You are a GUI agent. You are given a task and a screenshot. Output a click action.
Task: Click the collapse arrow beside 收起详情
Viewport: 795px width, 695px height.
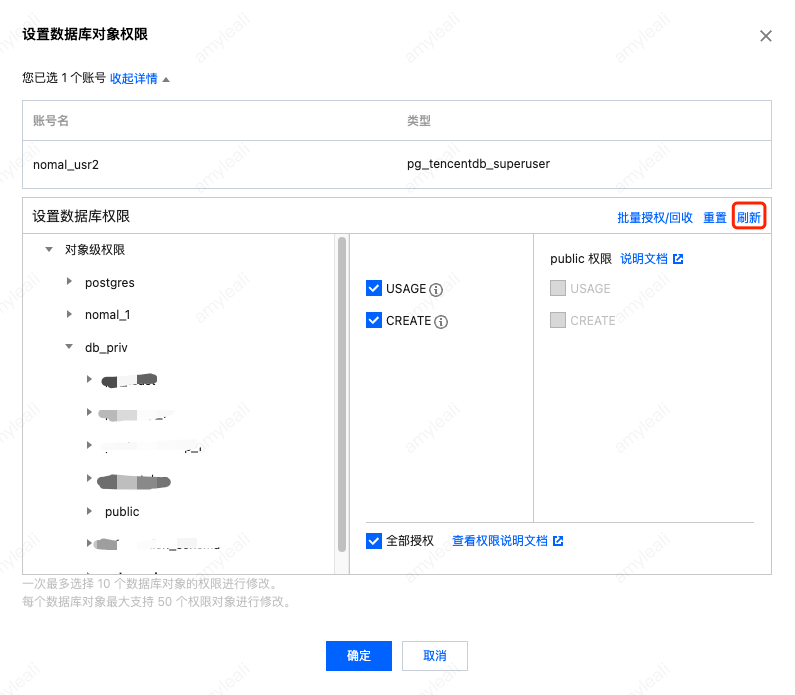(x=166, y=80)
